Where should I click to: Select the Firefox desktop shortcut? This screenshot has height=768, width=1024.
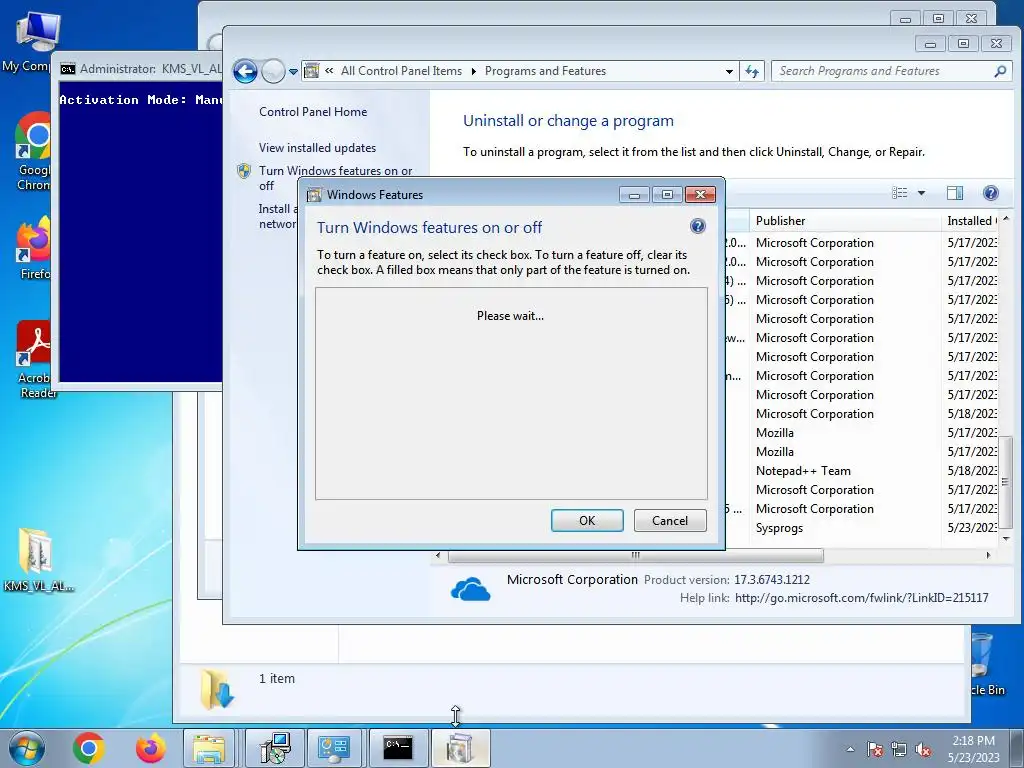pos(34,248)
